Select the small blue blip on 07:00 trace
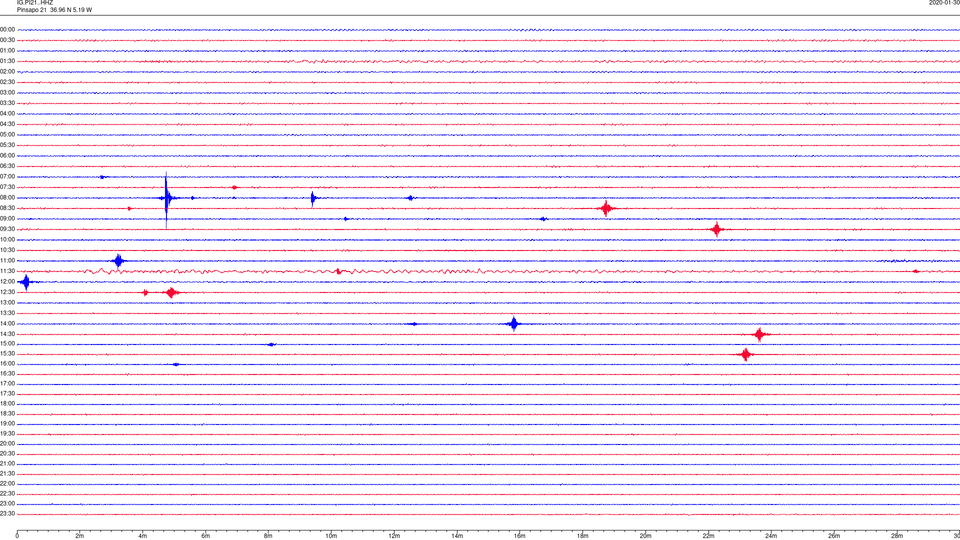960x540 pixels. pyautogui.click(x=103, y=177)
